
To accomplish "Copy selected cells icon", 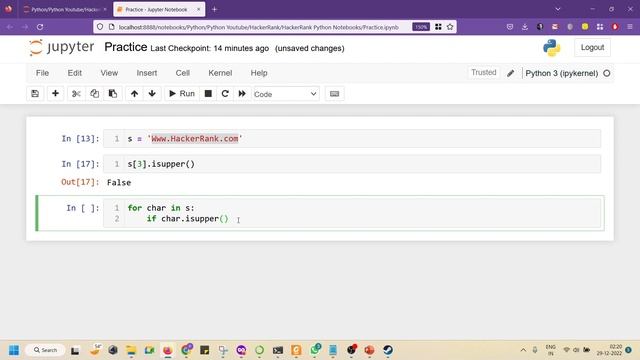I will pyautogui.click(x=94, y=94).
